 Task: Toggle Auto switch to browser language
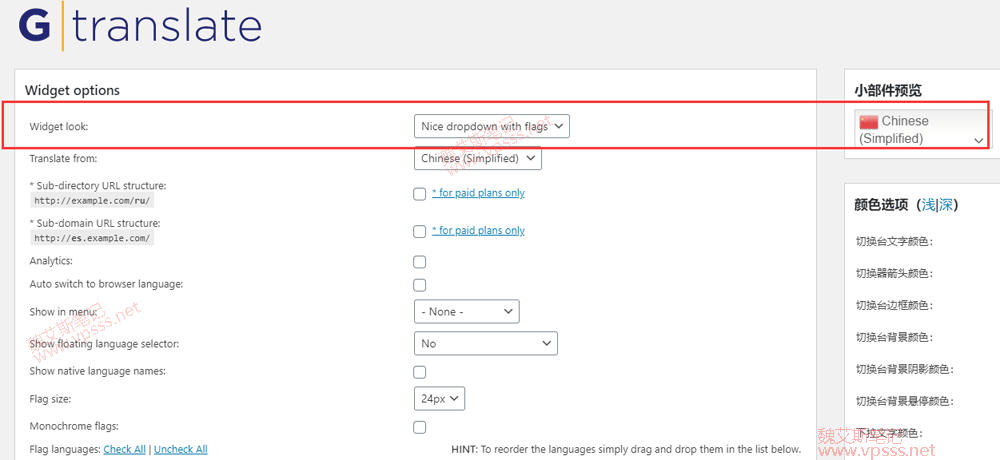pos(420,285)
